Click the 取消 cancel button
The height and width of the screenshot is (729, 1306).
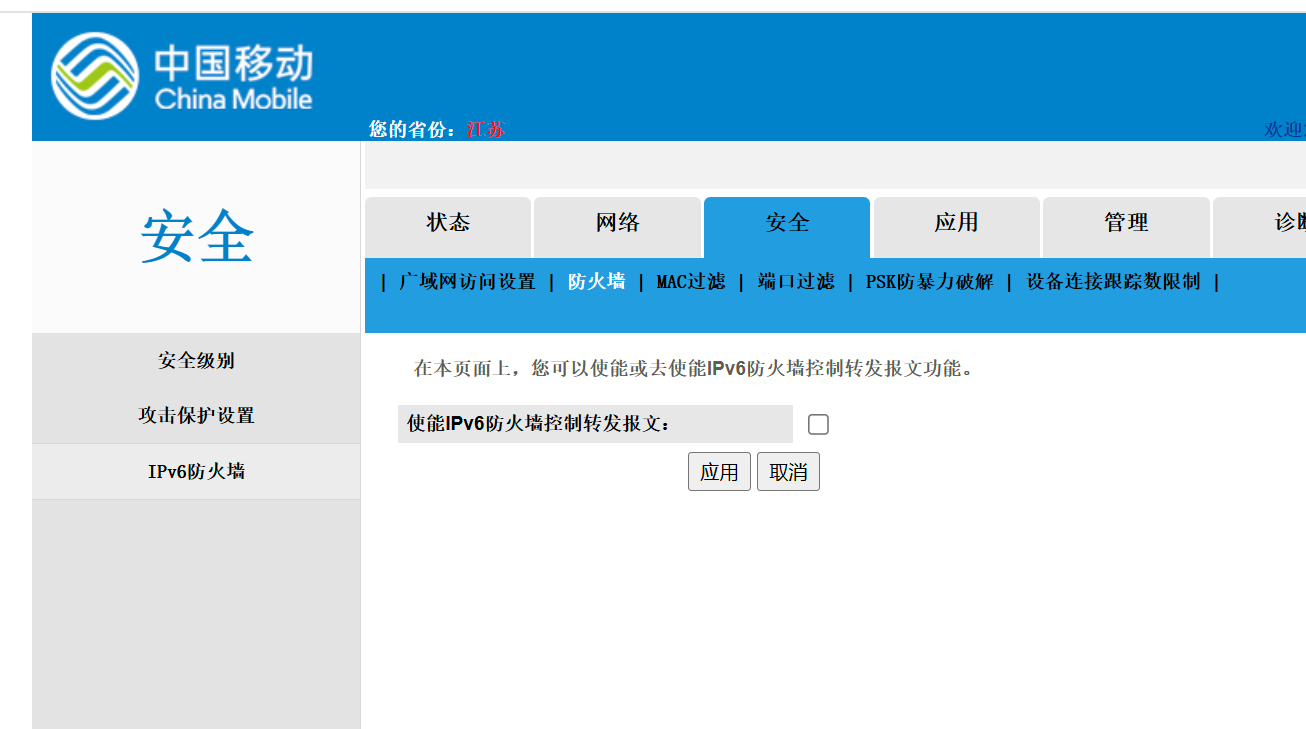tap(788, 472)
